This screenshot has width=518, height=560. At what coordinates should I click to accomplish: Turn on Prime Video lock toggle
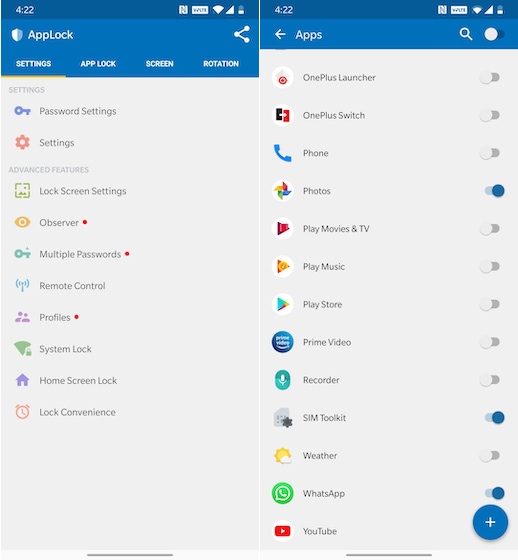[x=490, y=342]
